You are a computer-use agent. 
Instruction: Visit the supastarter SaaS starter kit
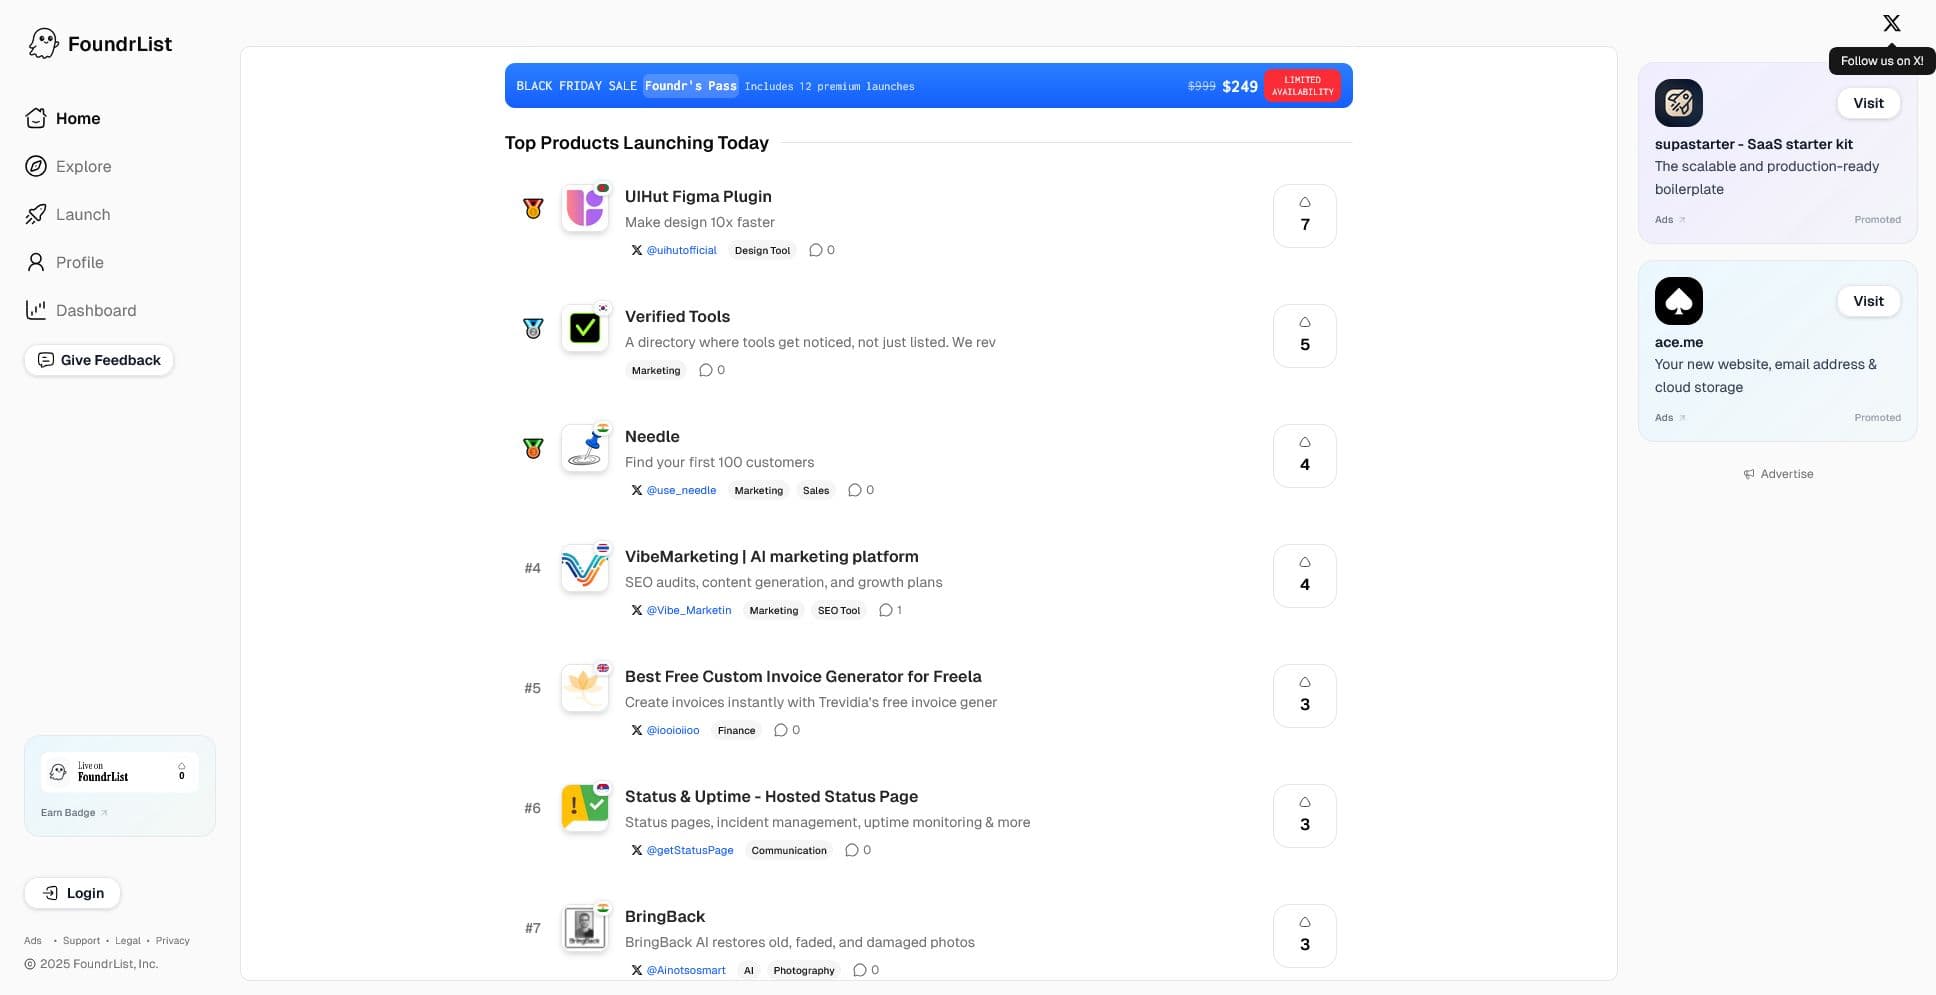click(1868, 103)
